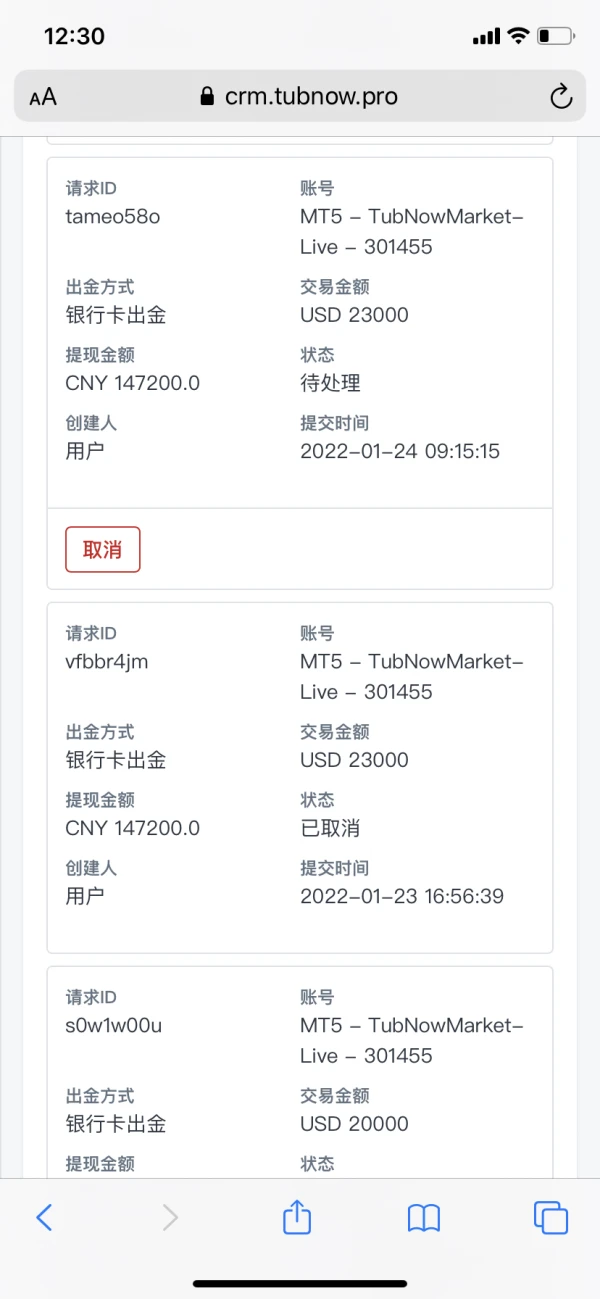Viewport: 600px width, 1299px height.
Task: Tap the padlock icon in address bar
Action: click(x=208, y=97)
